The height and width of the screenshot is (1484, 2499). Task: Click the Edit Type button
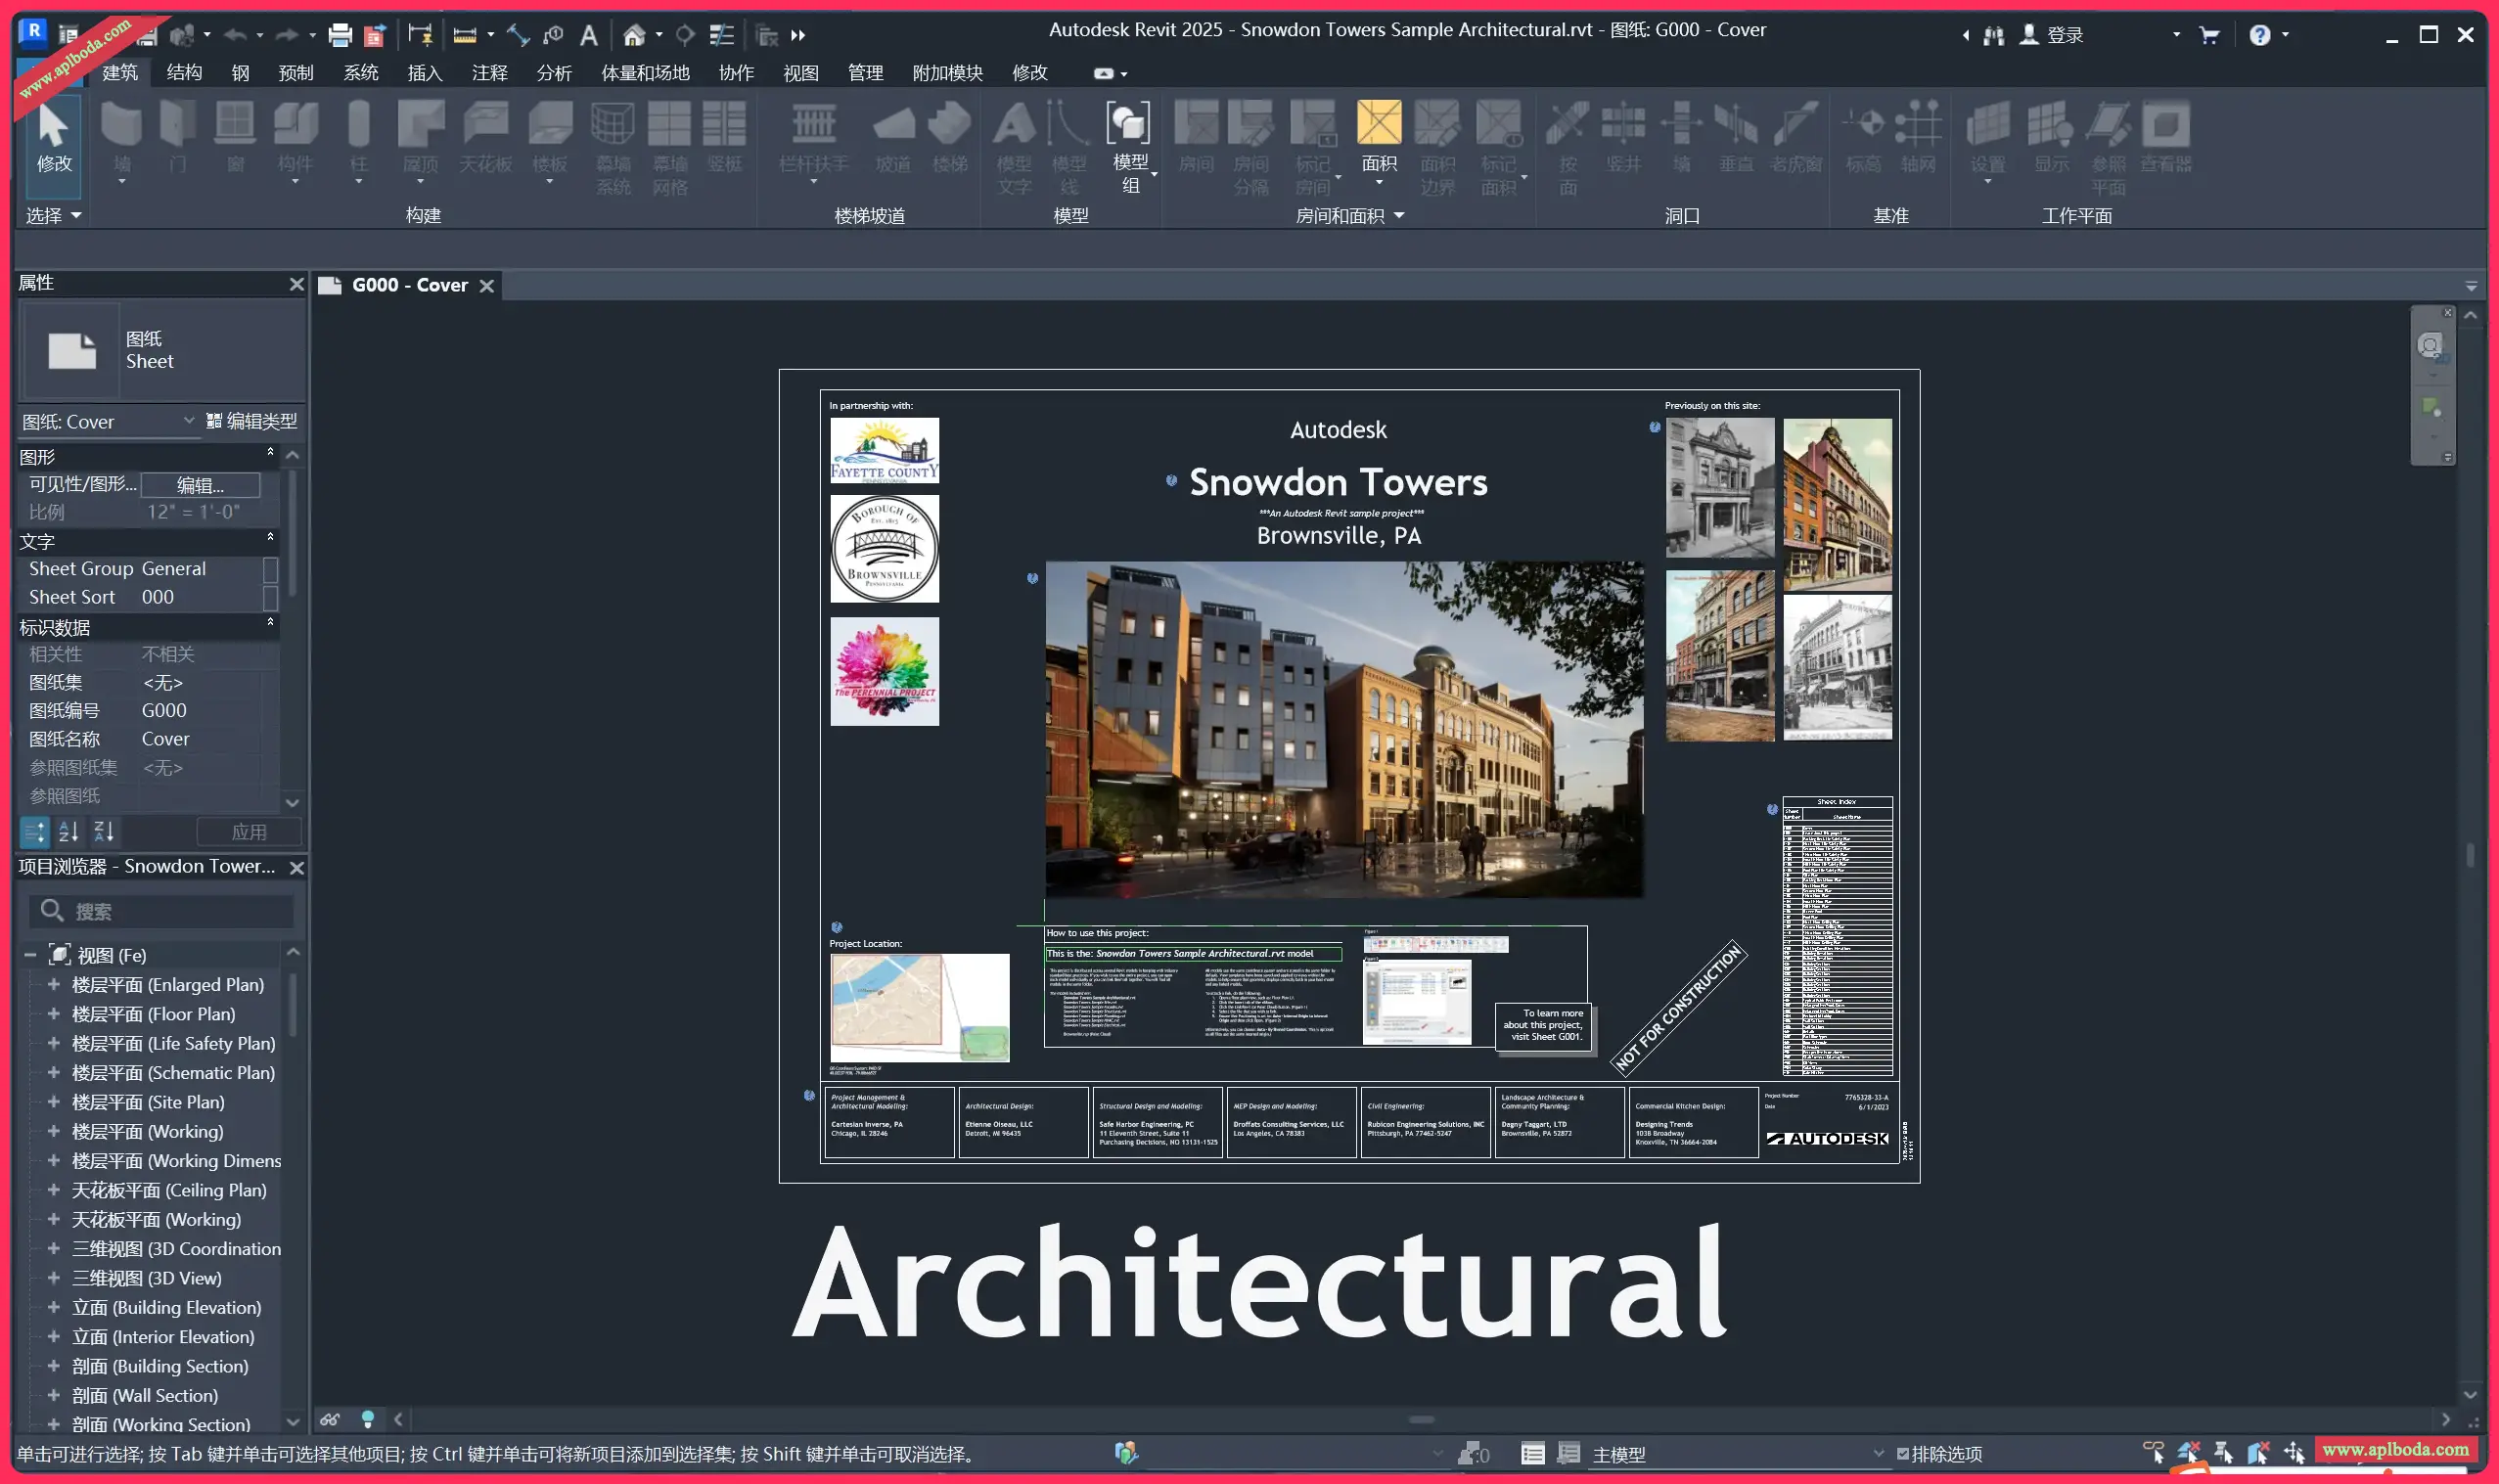pos(252,421)
